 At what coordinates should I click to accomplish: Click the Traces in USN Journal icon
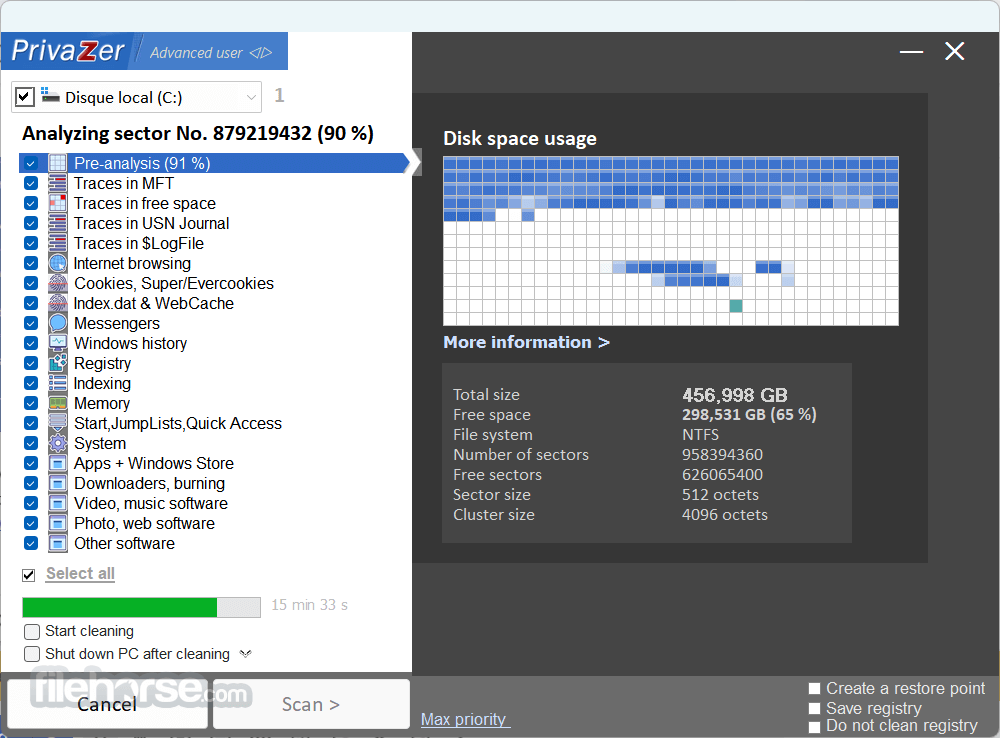coord(57,223)
